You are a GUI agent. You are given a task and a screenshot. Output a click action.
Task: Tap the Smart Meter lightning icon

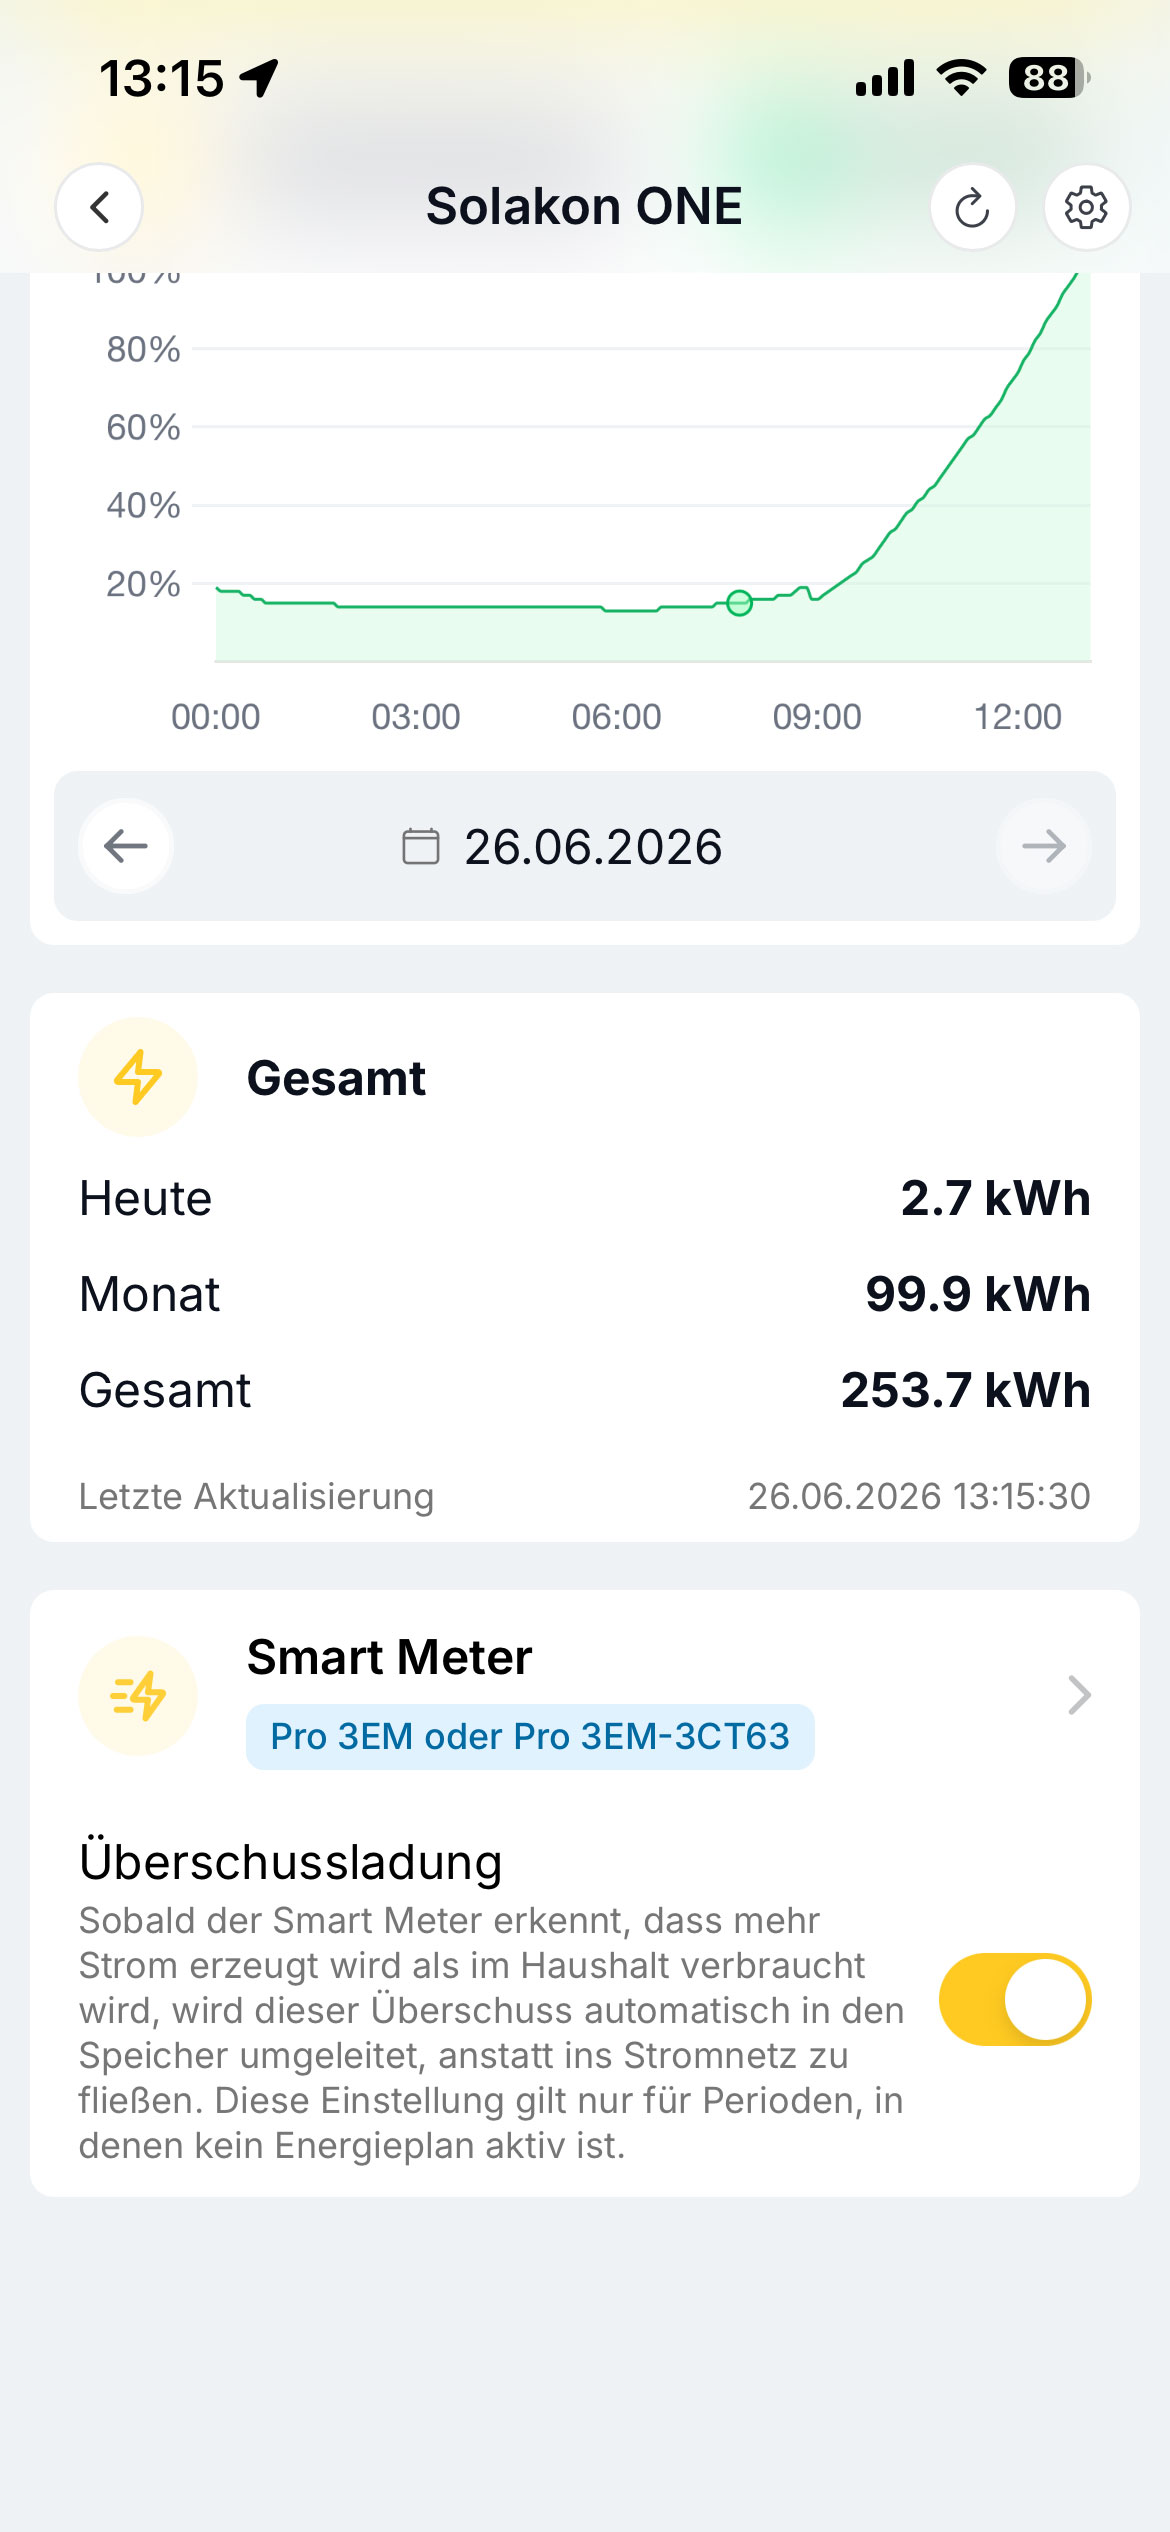(138, 1696)
